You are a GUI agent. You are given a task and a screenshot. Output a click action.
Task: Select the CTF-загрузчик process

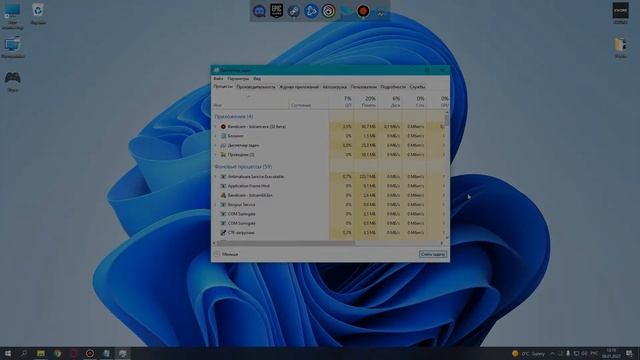coord(241,233)
